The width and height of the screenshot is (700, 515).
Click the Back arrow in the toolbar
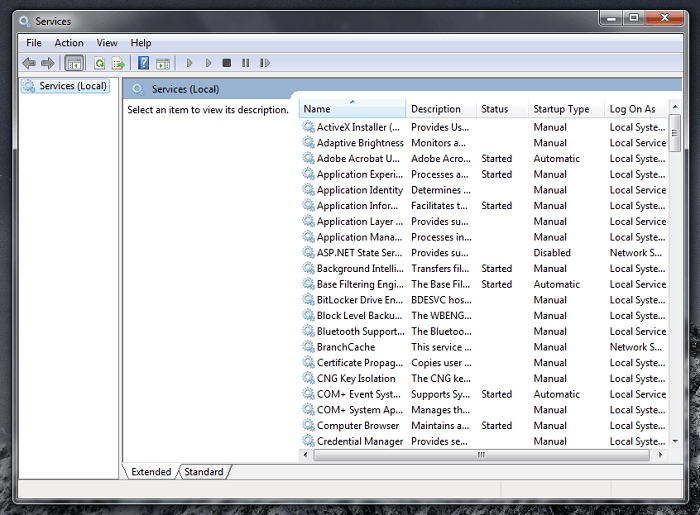[29, 63]
